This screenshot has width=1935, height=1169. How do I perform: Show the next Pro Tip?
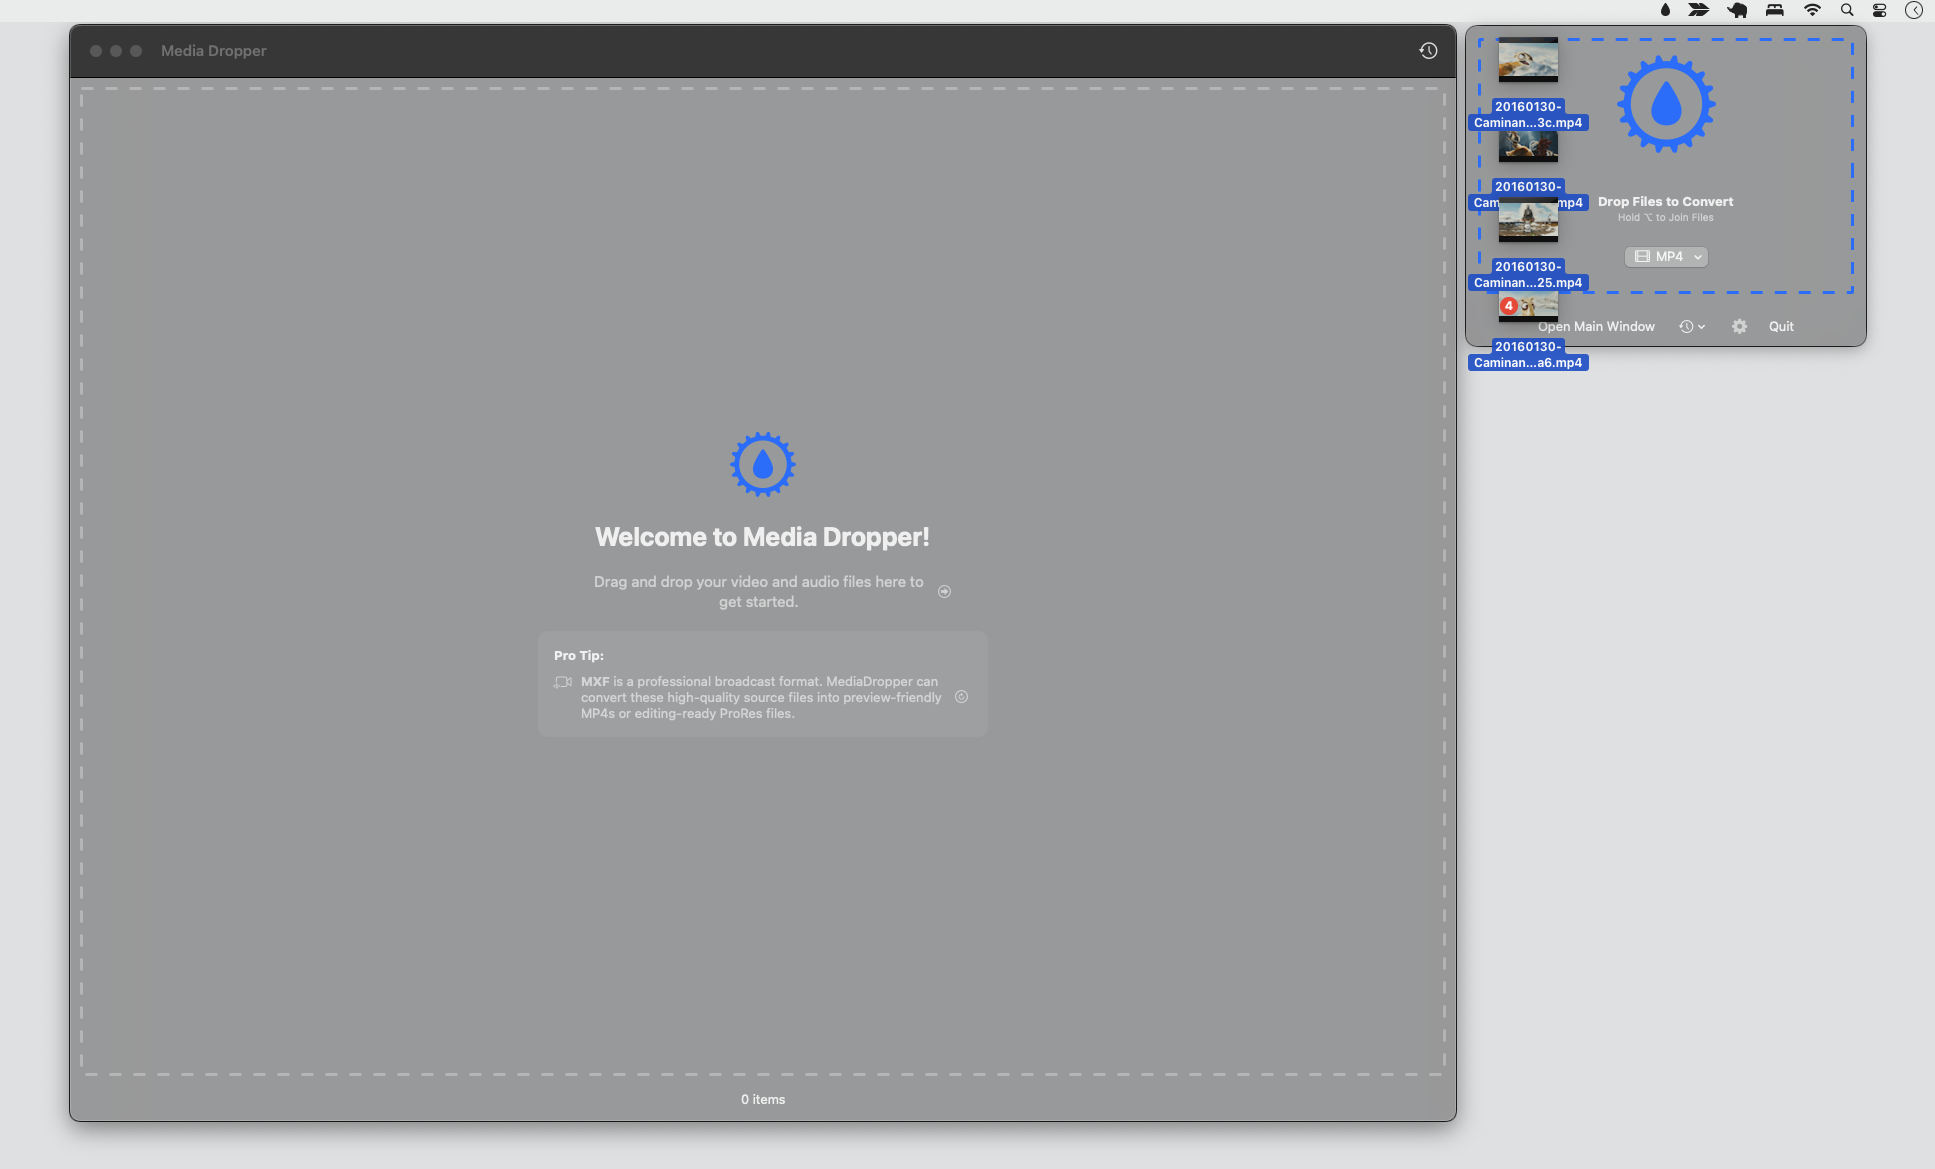click(x=961, y=697)
